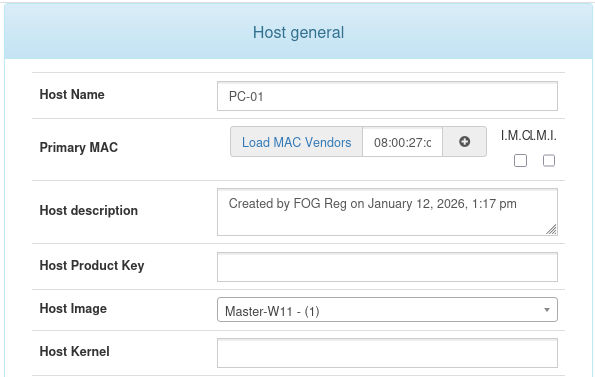
Task: Tick the I.M.C. checkbox
Action: pyautogui.click(x=520, y=160)
